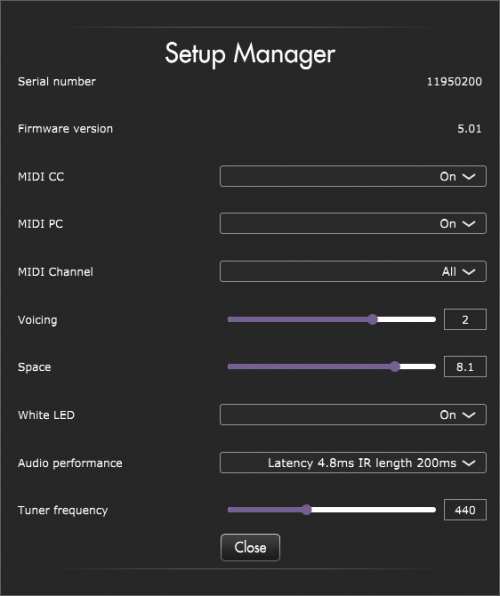500x596 pixels.
Task: Open the MIDI CC dropdown
Action: click(353, 176)
